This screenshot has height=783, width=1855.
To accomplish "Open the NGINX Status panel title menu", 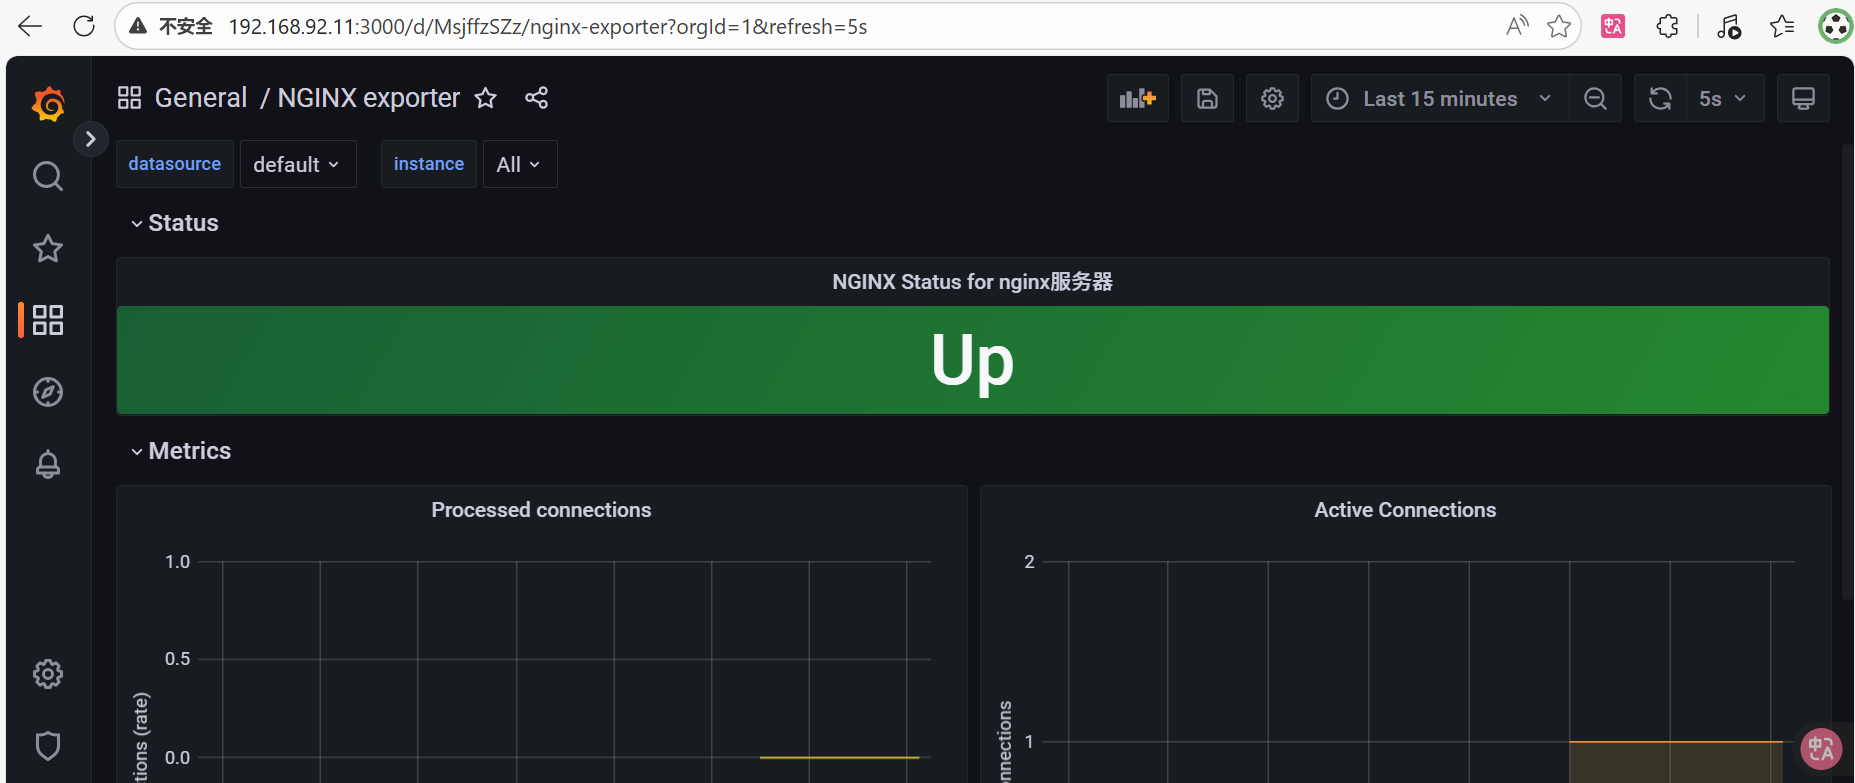I will pos(972,282).
